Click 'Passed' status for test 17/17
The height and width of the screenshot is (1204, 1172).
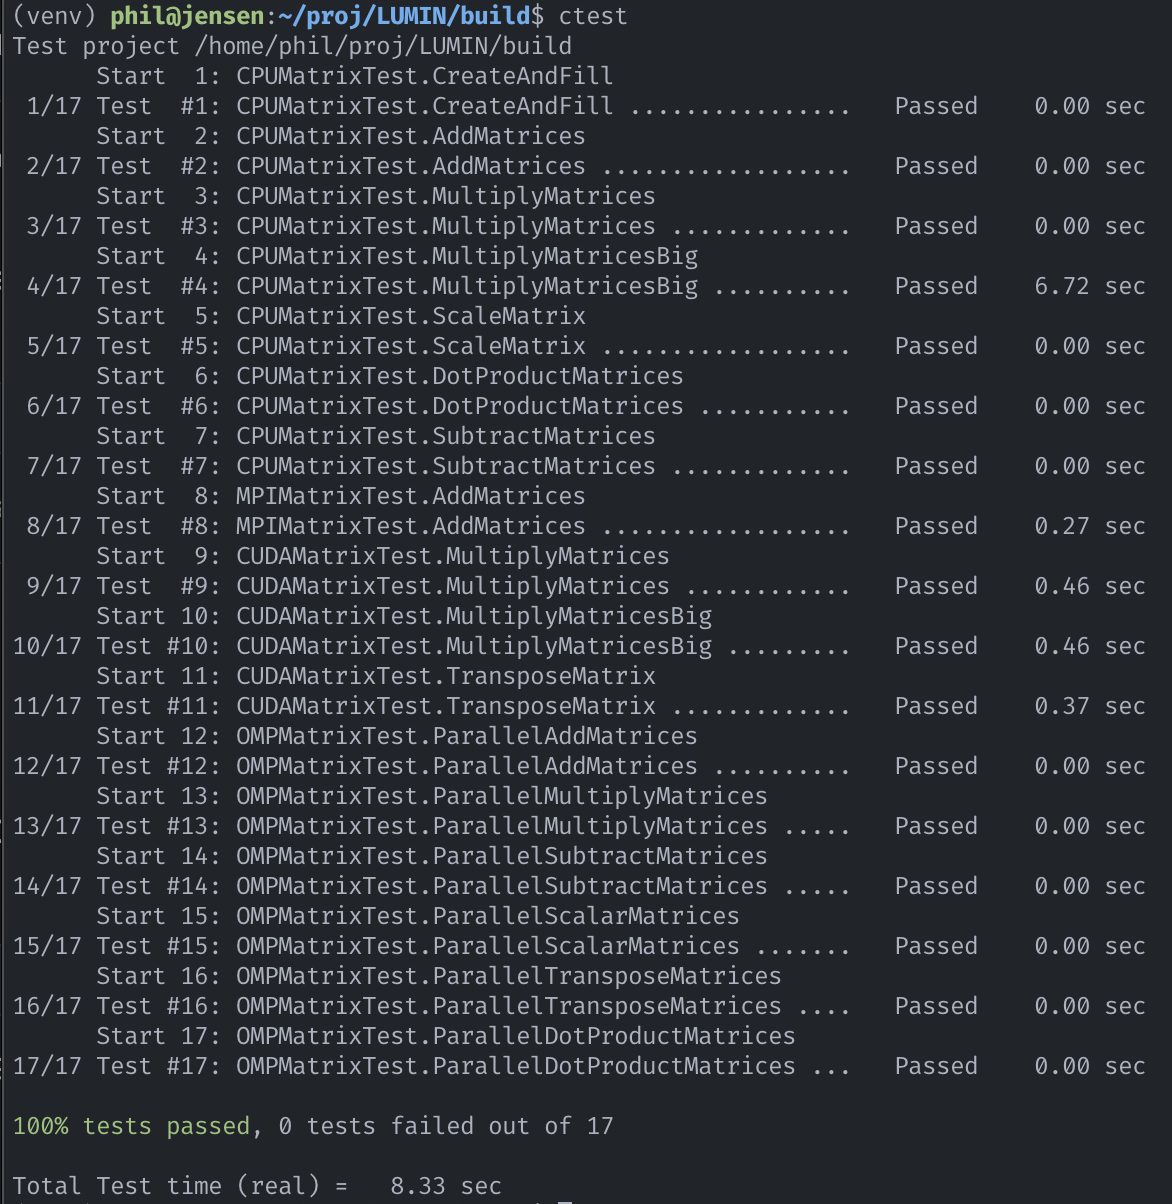click(936, 1066)
